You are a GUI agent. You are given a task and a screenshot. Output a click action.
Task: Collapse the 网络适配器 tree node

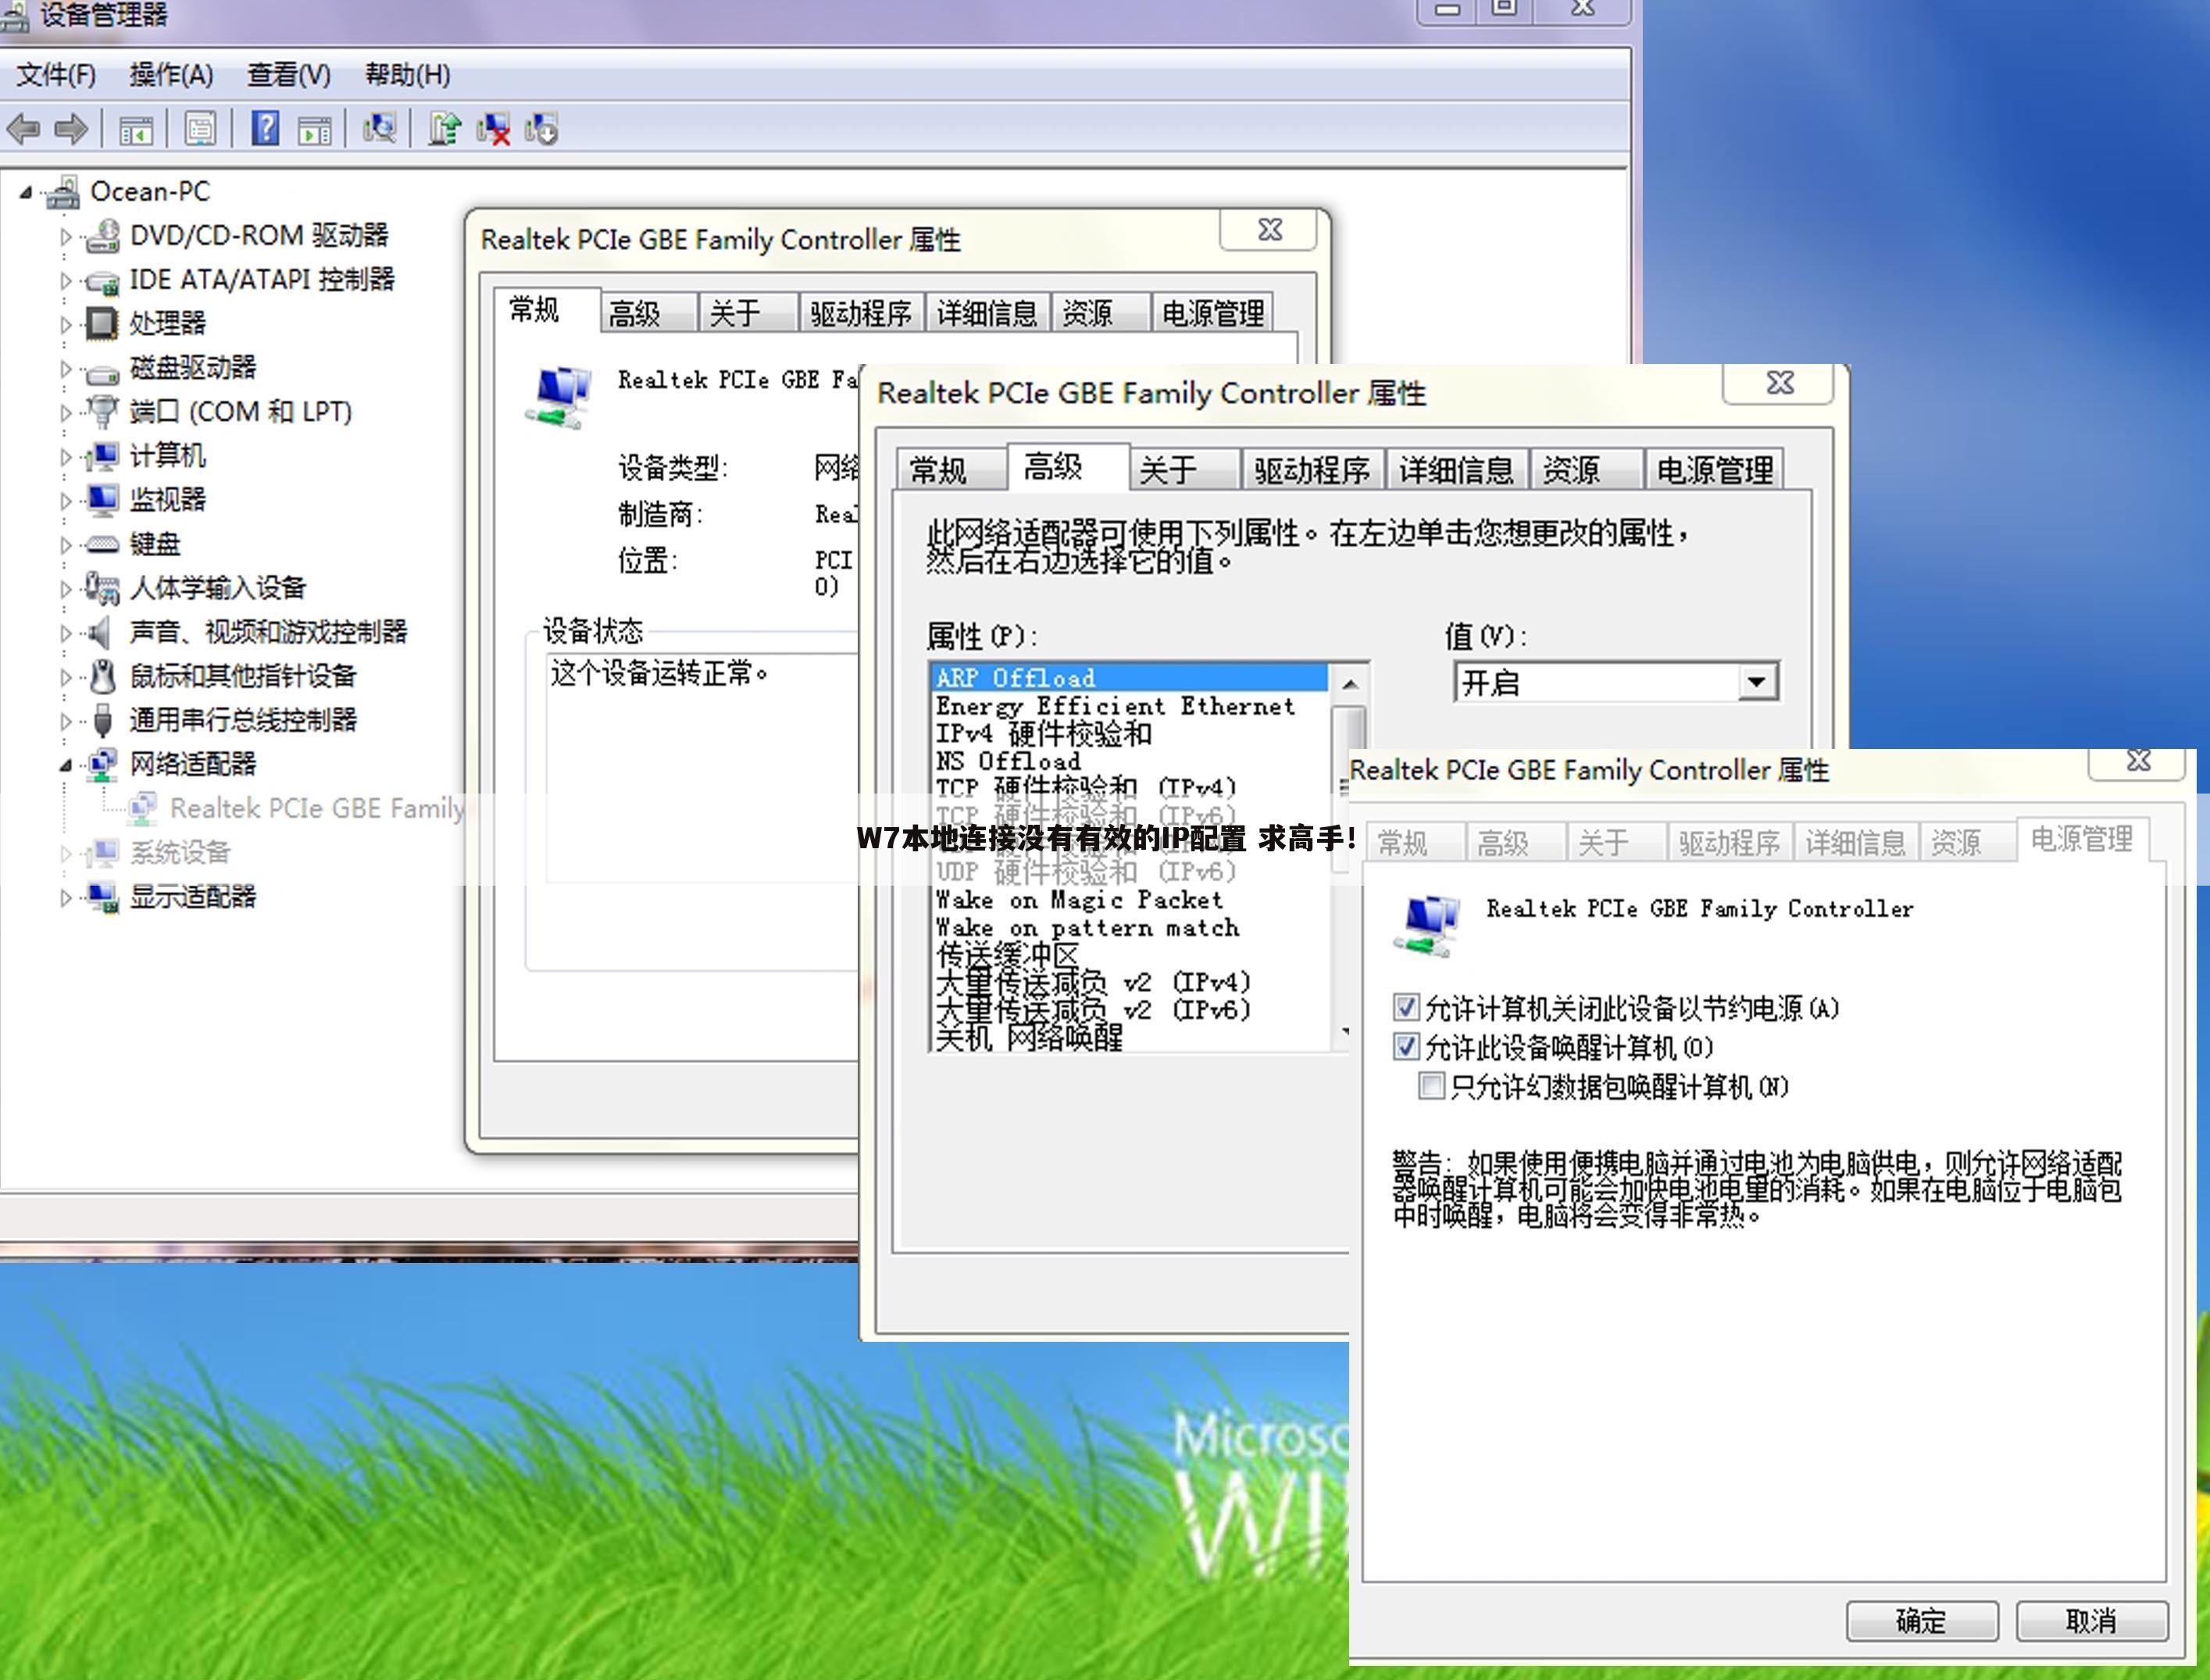click(x=65, y=765)
